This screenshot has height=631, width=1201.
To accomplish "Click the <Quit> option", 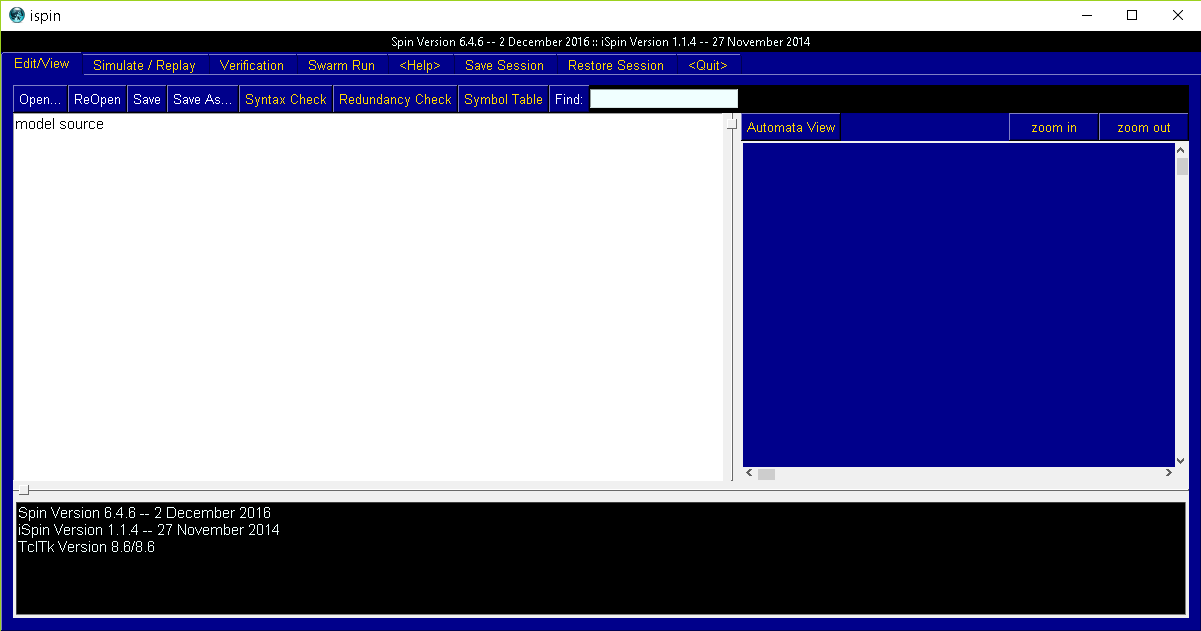I will coord(708,65).
